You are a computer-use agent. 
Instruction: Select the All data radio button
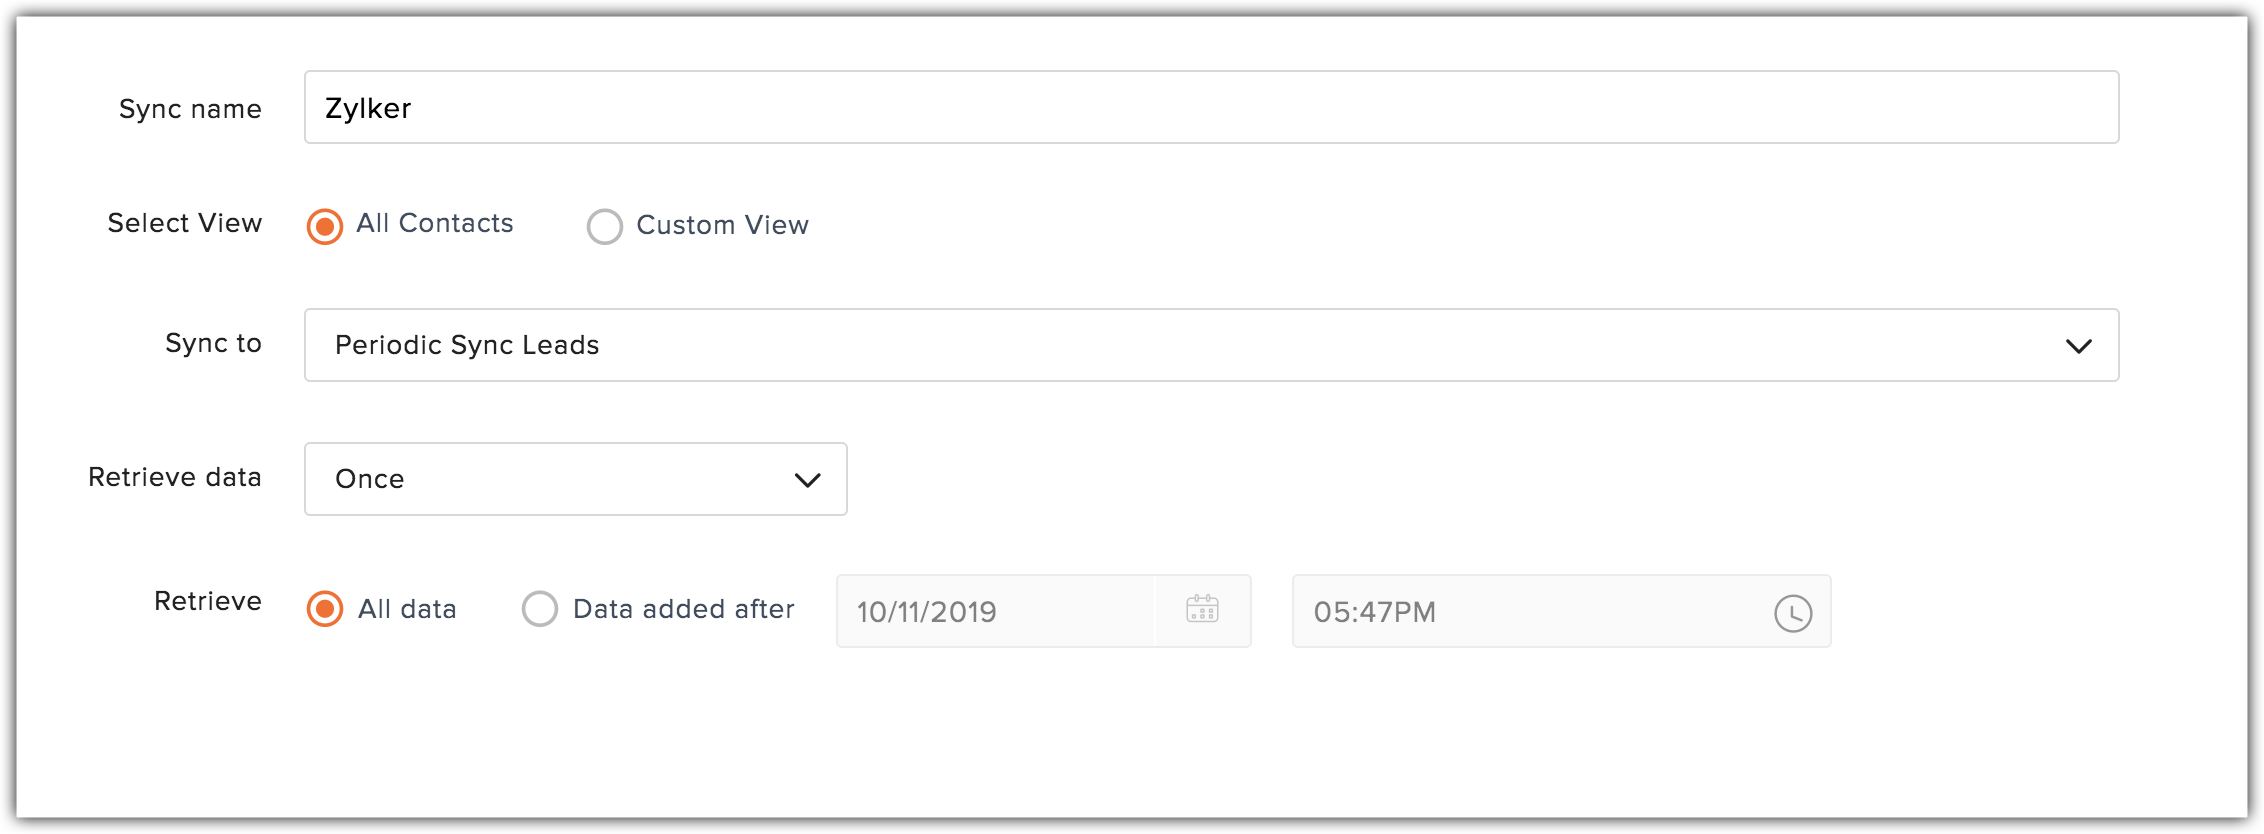(325, 609)
